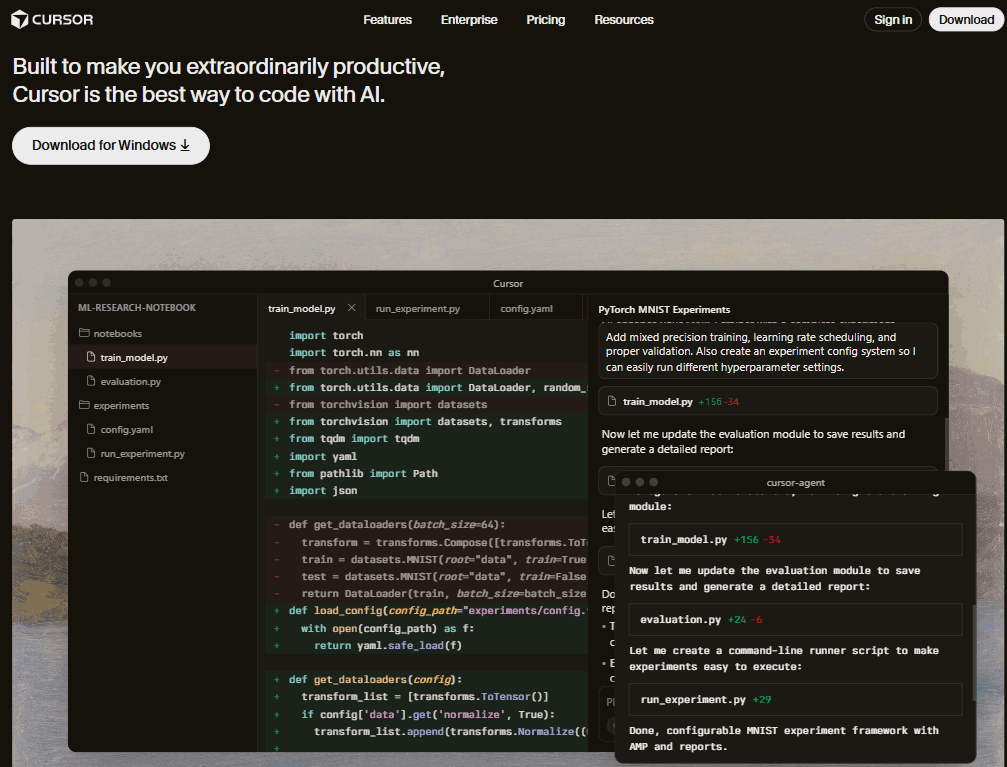Viewport: 1007px width, 767px height.
Task: Open the Enterprise page
Action: click(x=469, y=20)
